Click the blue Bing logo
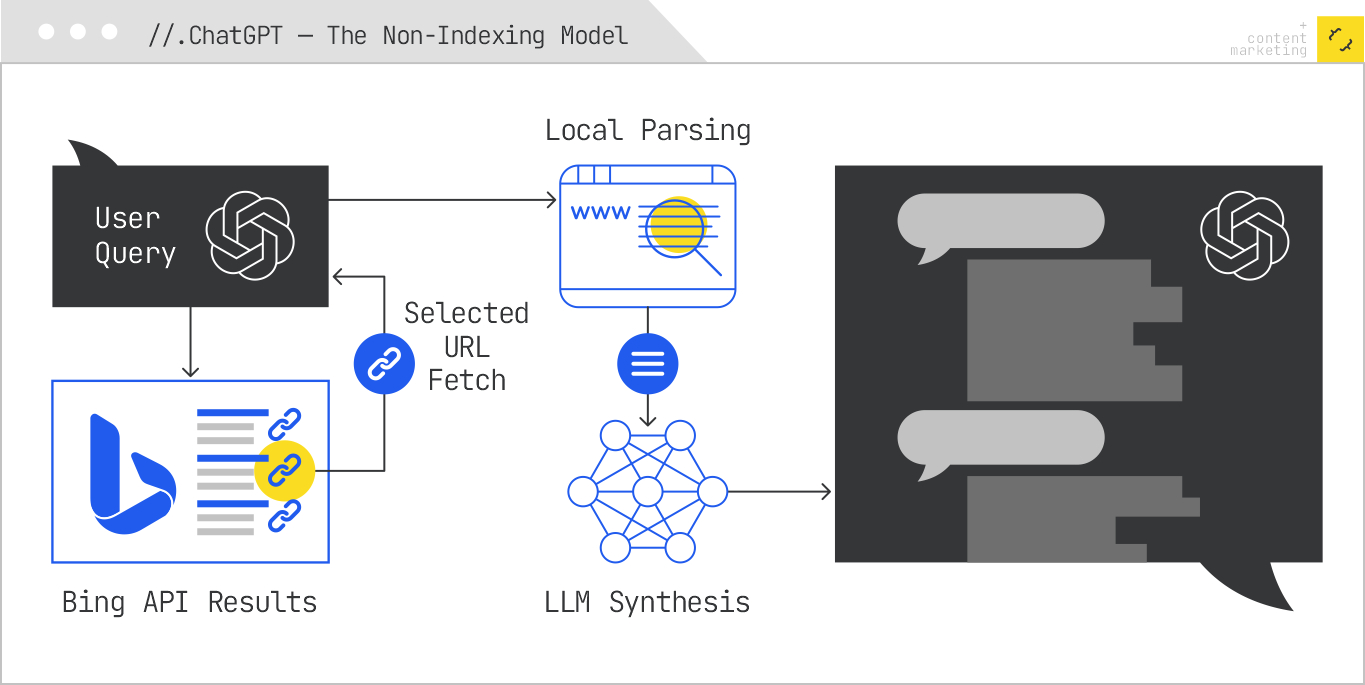The width and height of the screenshot is (1365, 685). coord(130,474)
